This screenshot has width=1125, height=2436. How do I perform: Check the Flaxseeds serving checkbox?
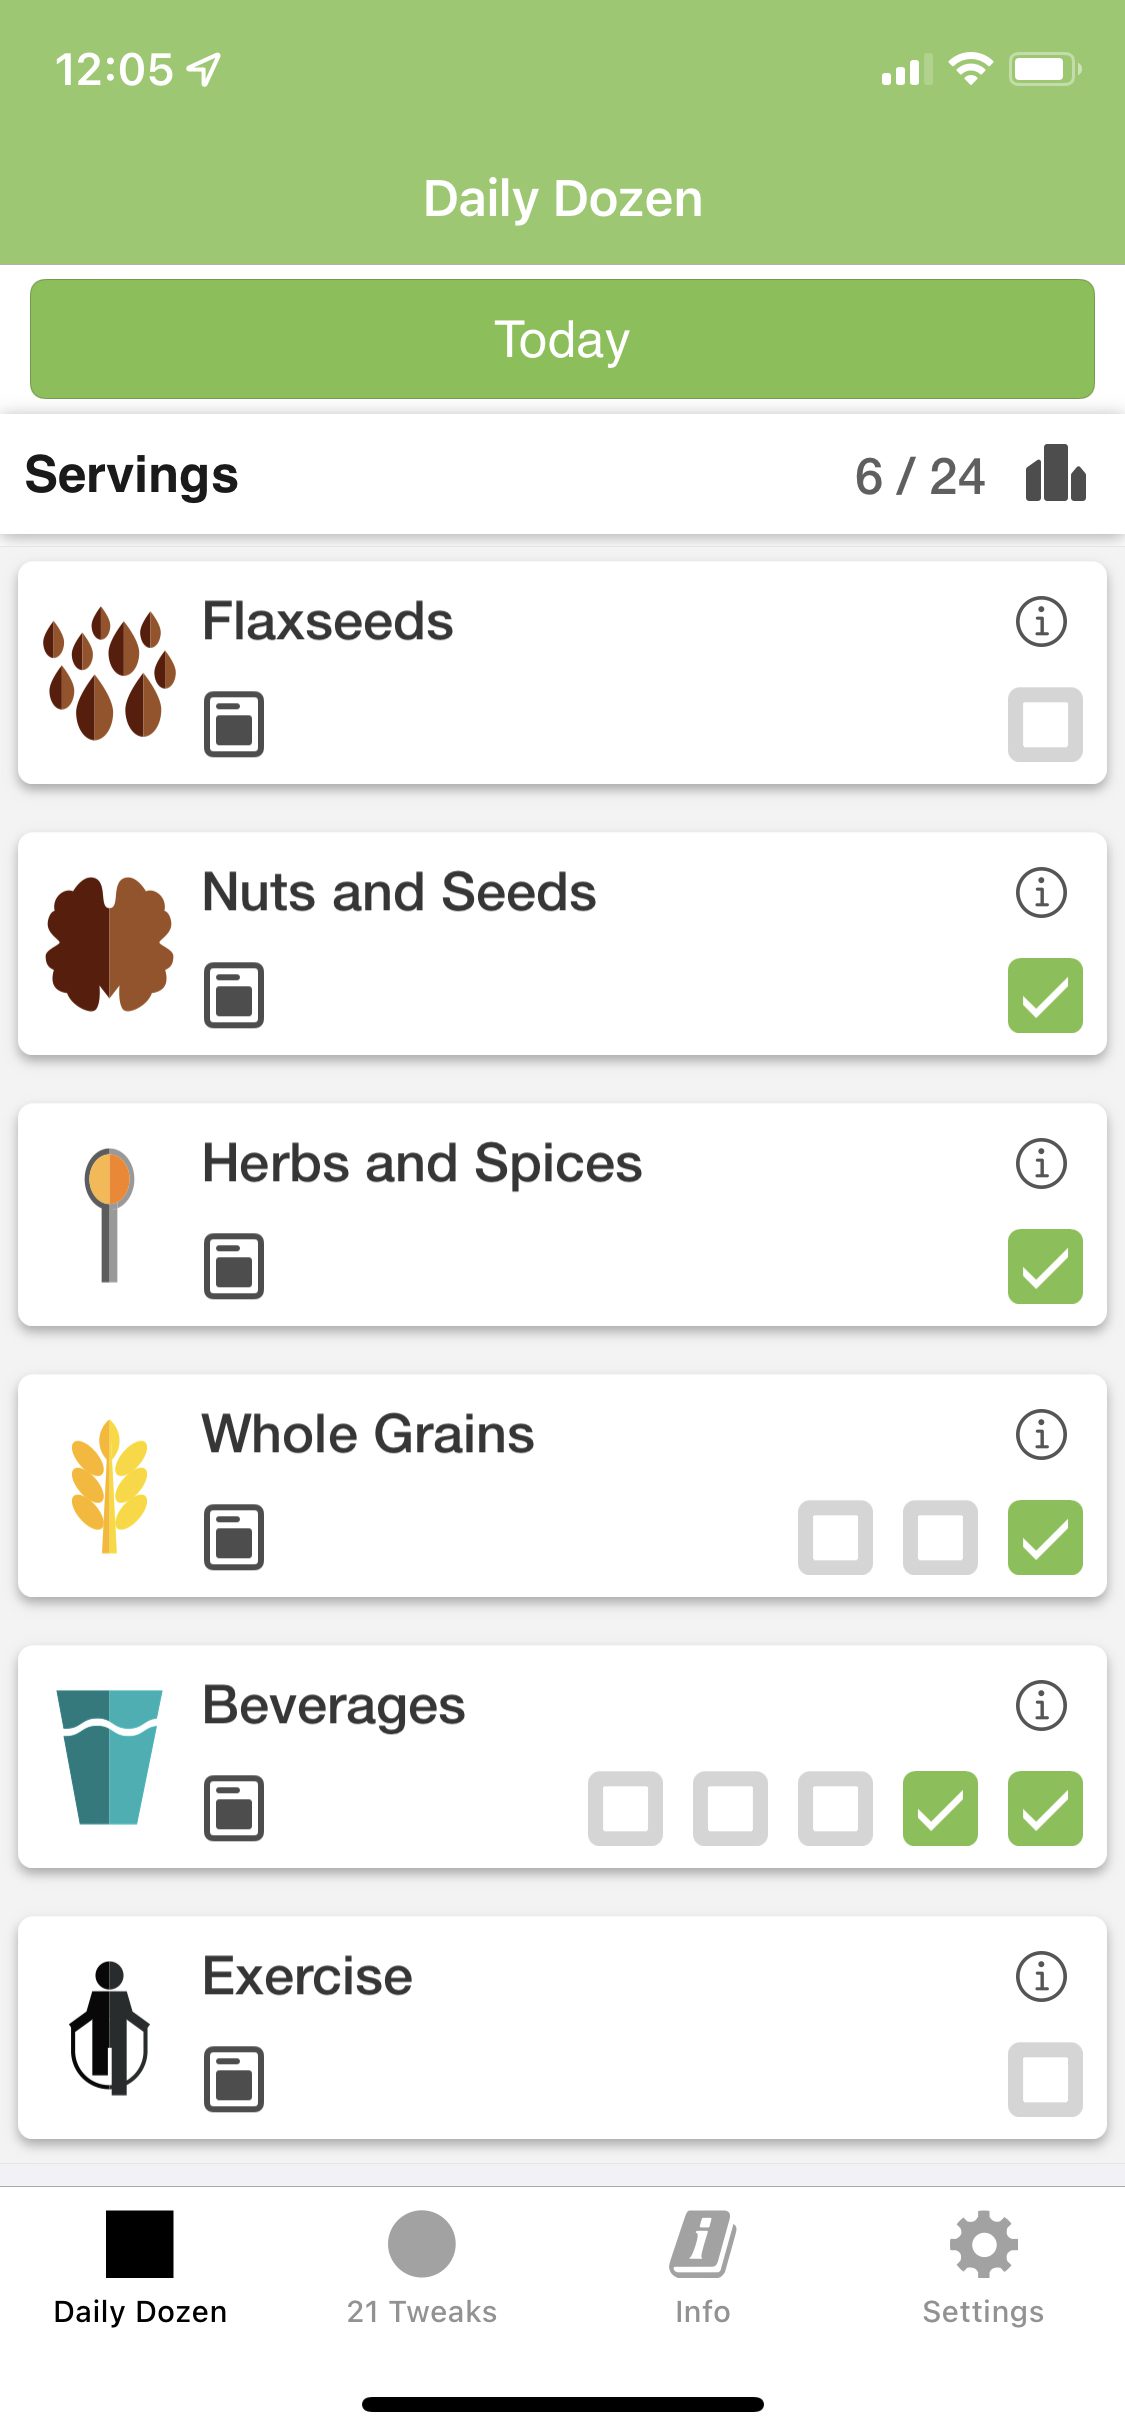1045,724
